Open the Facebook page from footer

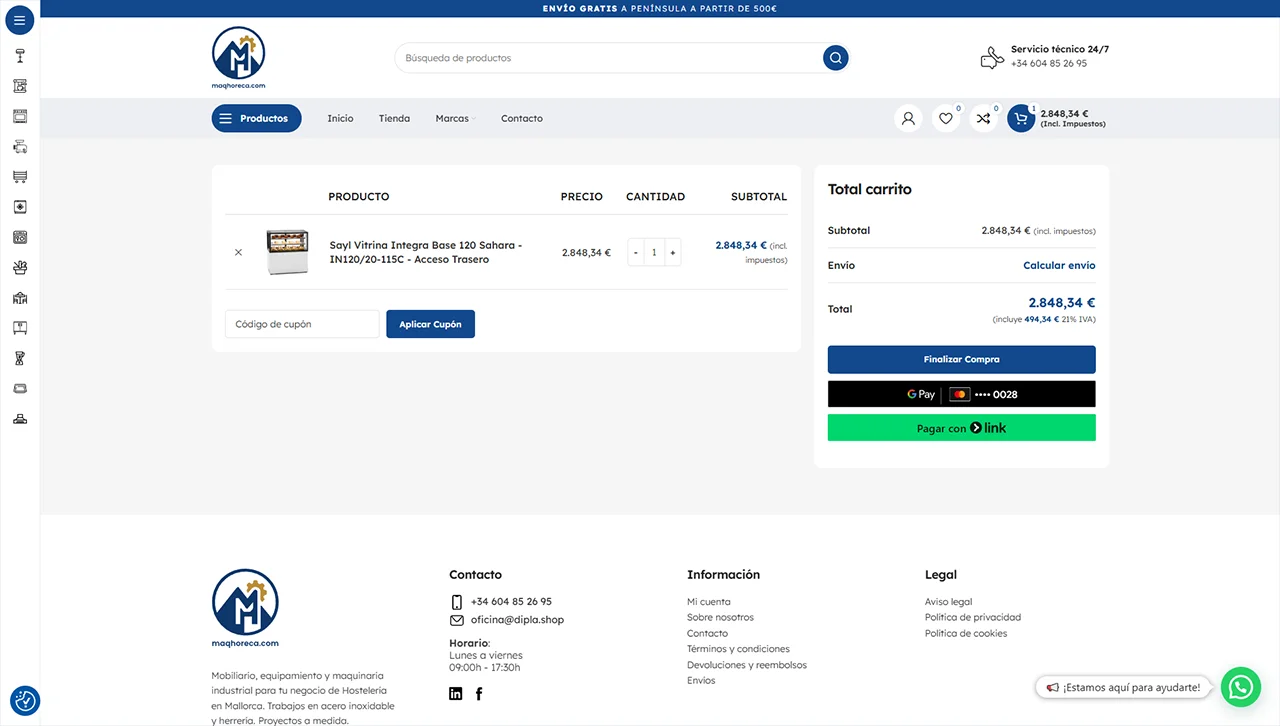click(x=479, y=694)
